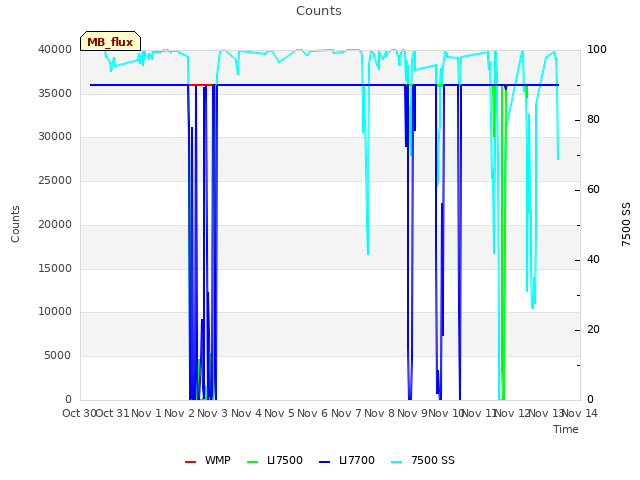640x480 pixels.
Task: Click the 'Nov 5' x-axis label
Action: pos(279,413)
